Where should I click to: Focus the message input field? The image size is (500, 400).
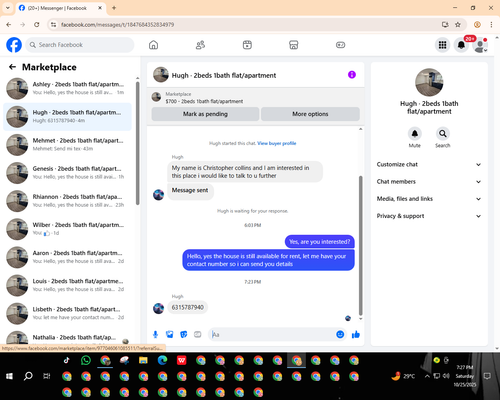[x=273, y=334]
